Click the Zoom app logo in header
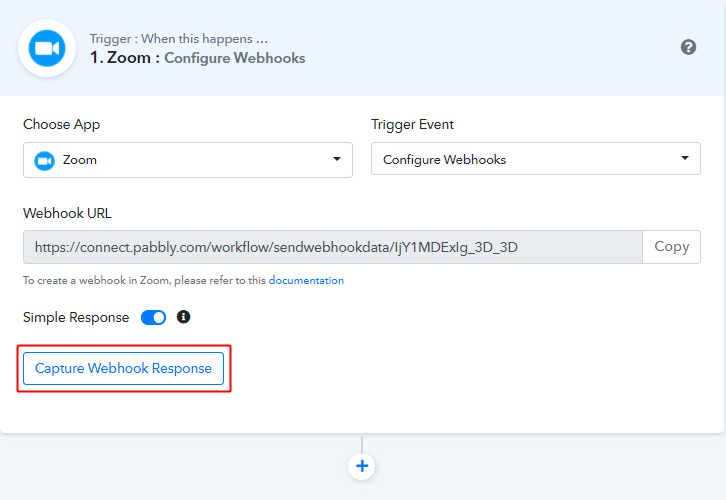 (47, 48)
